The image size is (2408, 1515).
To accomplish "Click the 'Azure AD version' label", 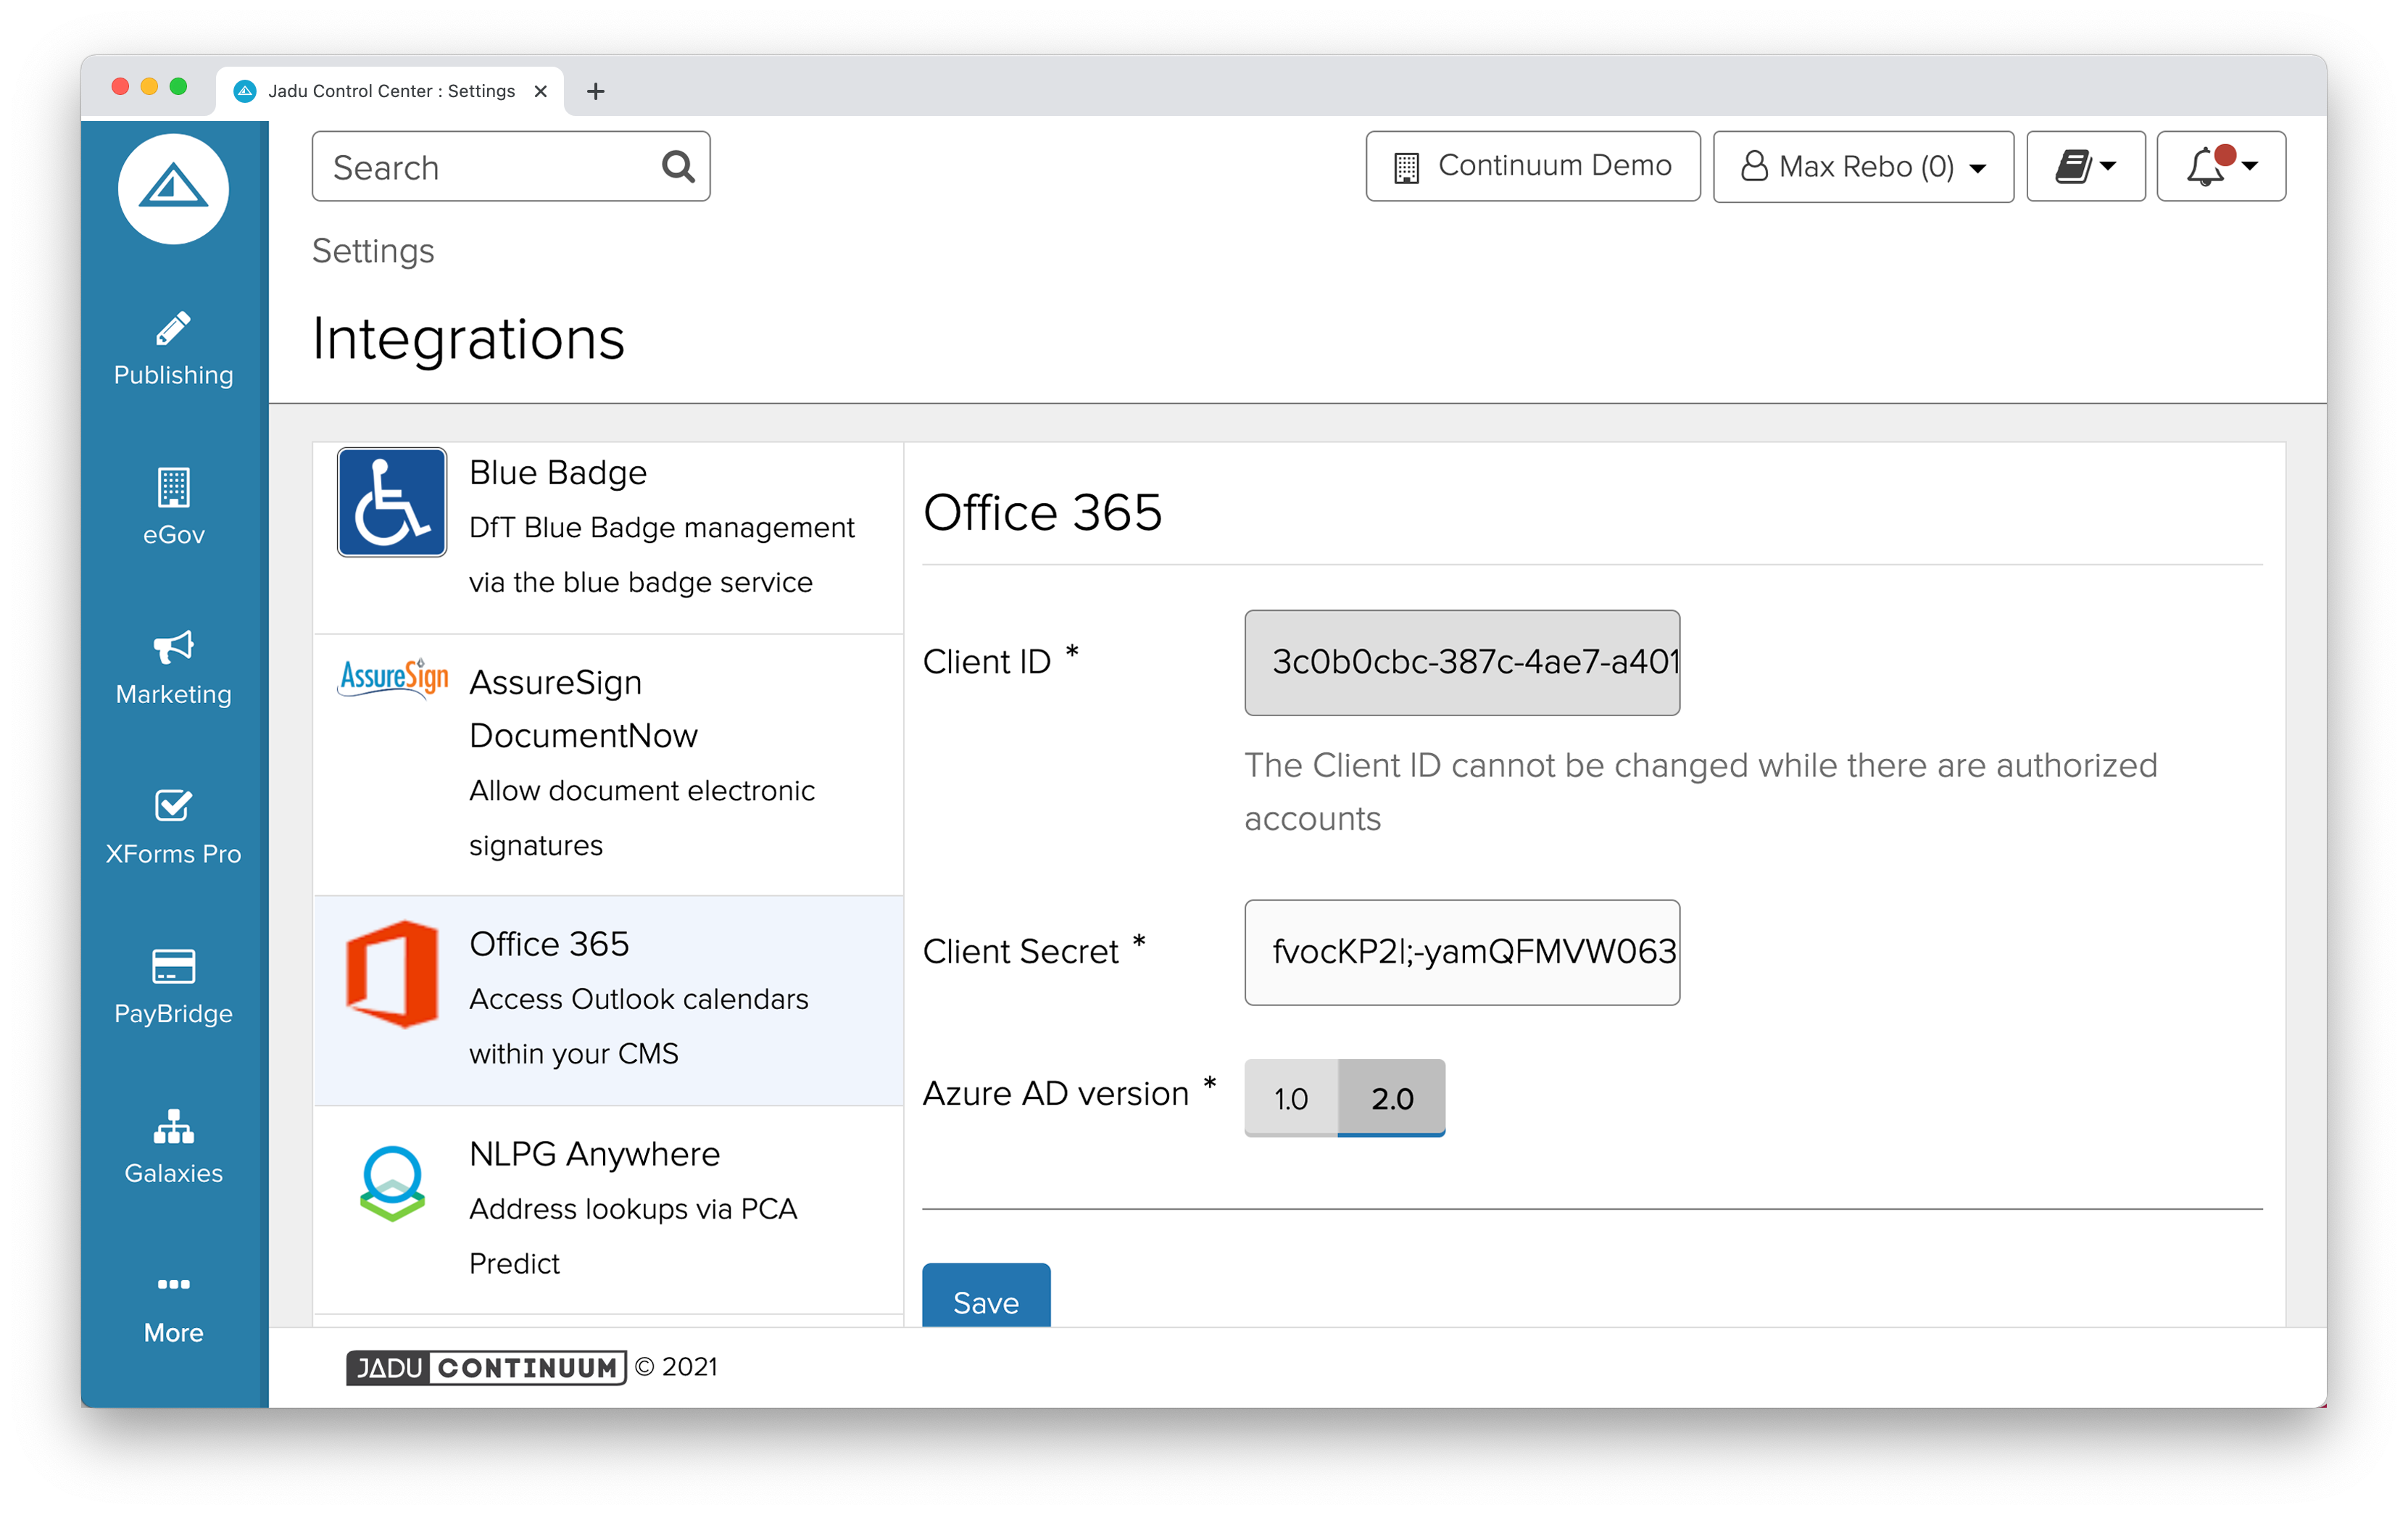I will coord(1055,1093).
